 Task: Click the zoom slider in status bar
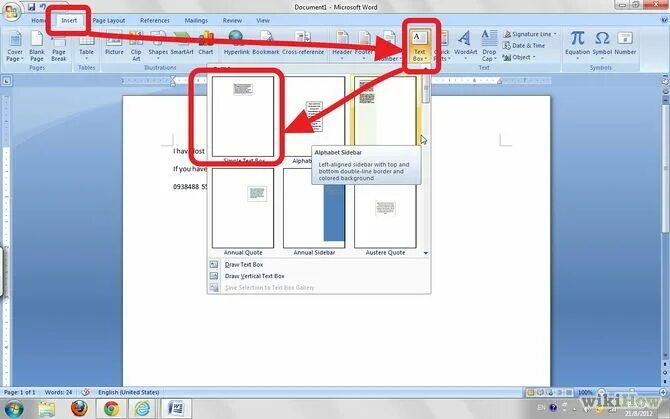click(630, 392)
